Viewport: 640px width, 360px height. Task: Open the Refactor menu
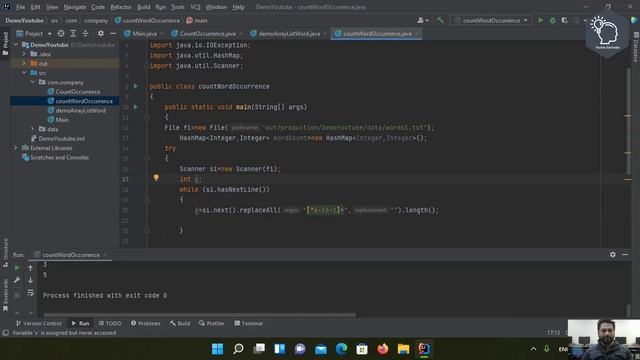click(x=121, y=7)
